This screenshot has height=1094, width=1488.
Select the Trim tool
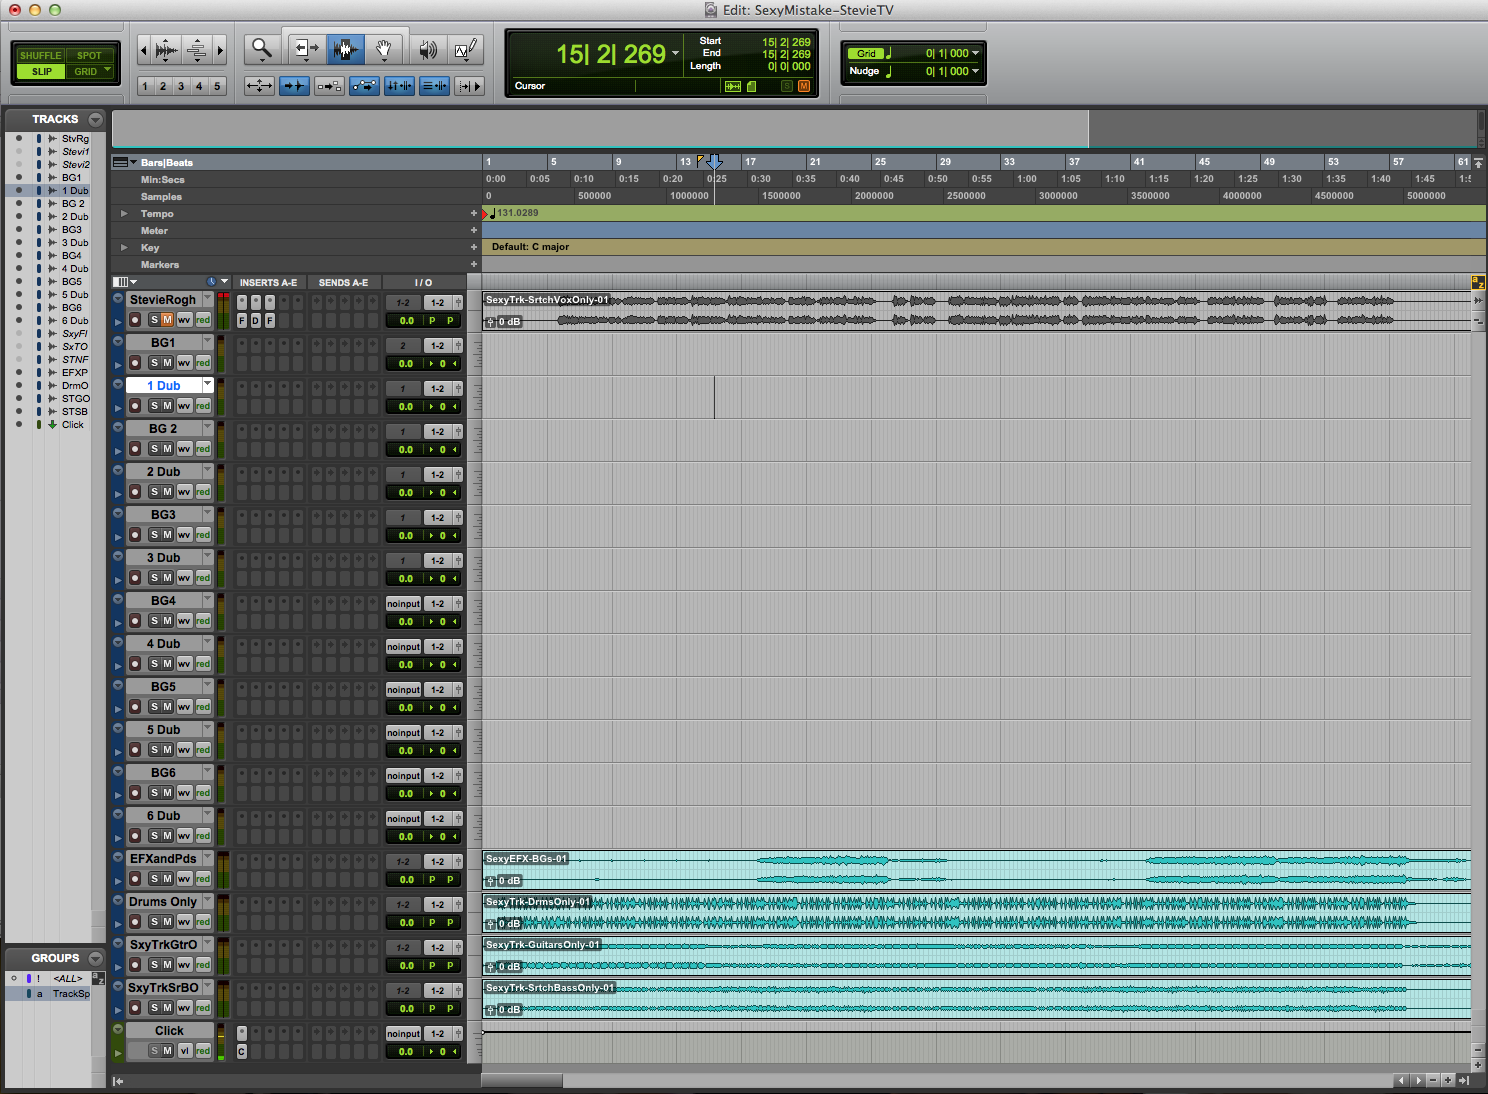[x=306, y=48]
